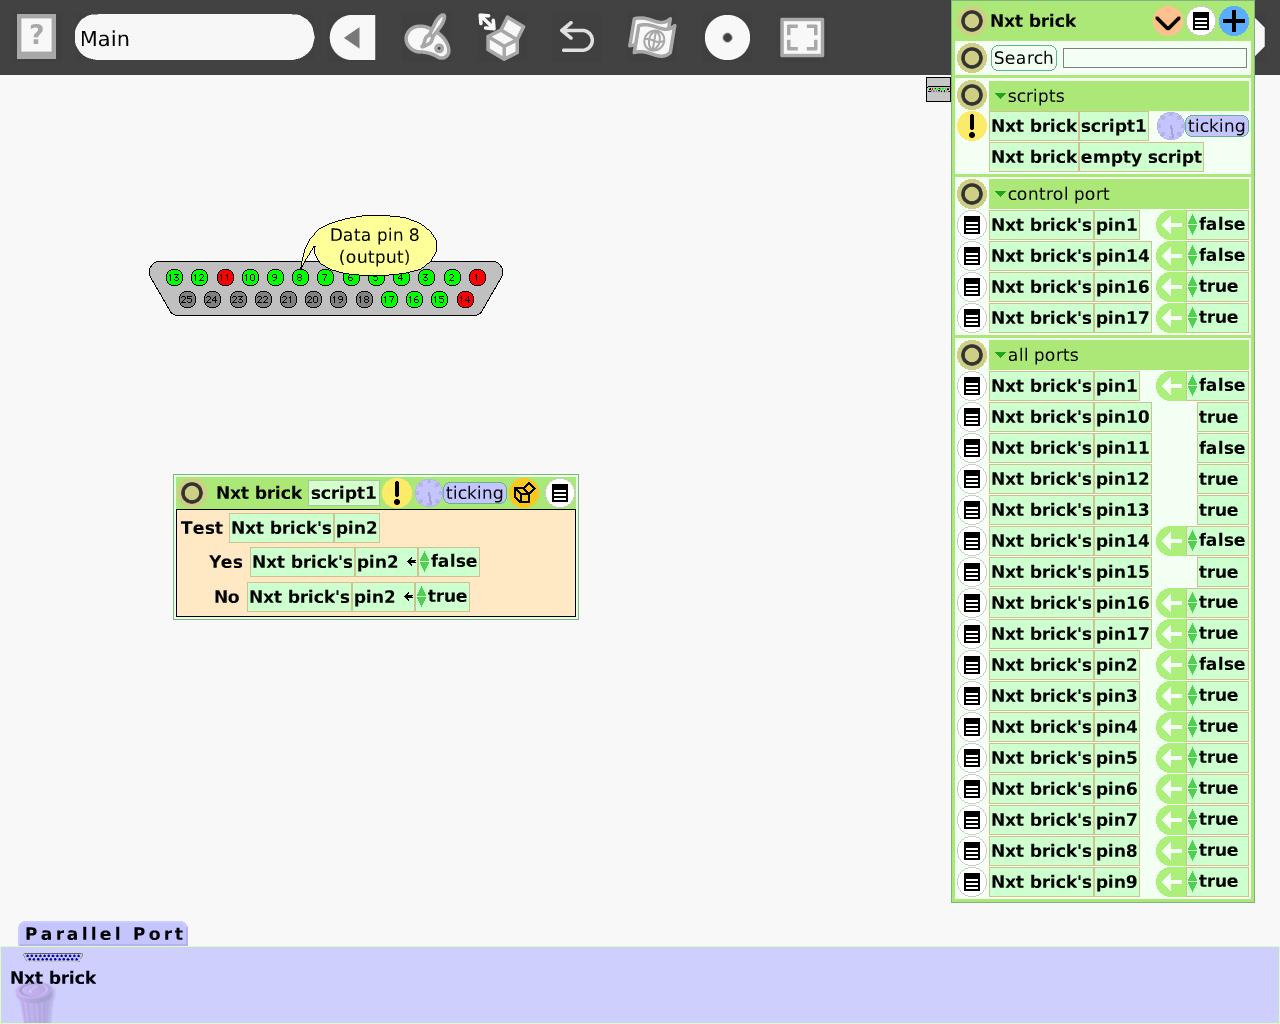Toggle full screen mode icon
Image resolution: width=1280 pixels, height=1024 pixels.
pyautogui.click(x=802, y=38)
